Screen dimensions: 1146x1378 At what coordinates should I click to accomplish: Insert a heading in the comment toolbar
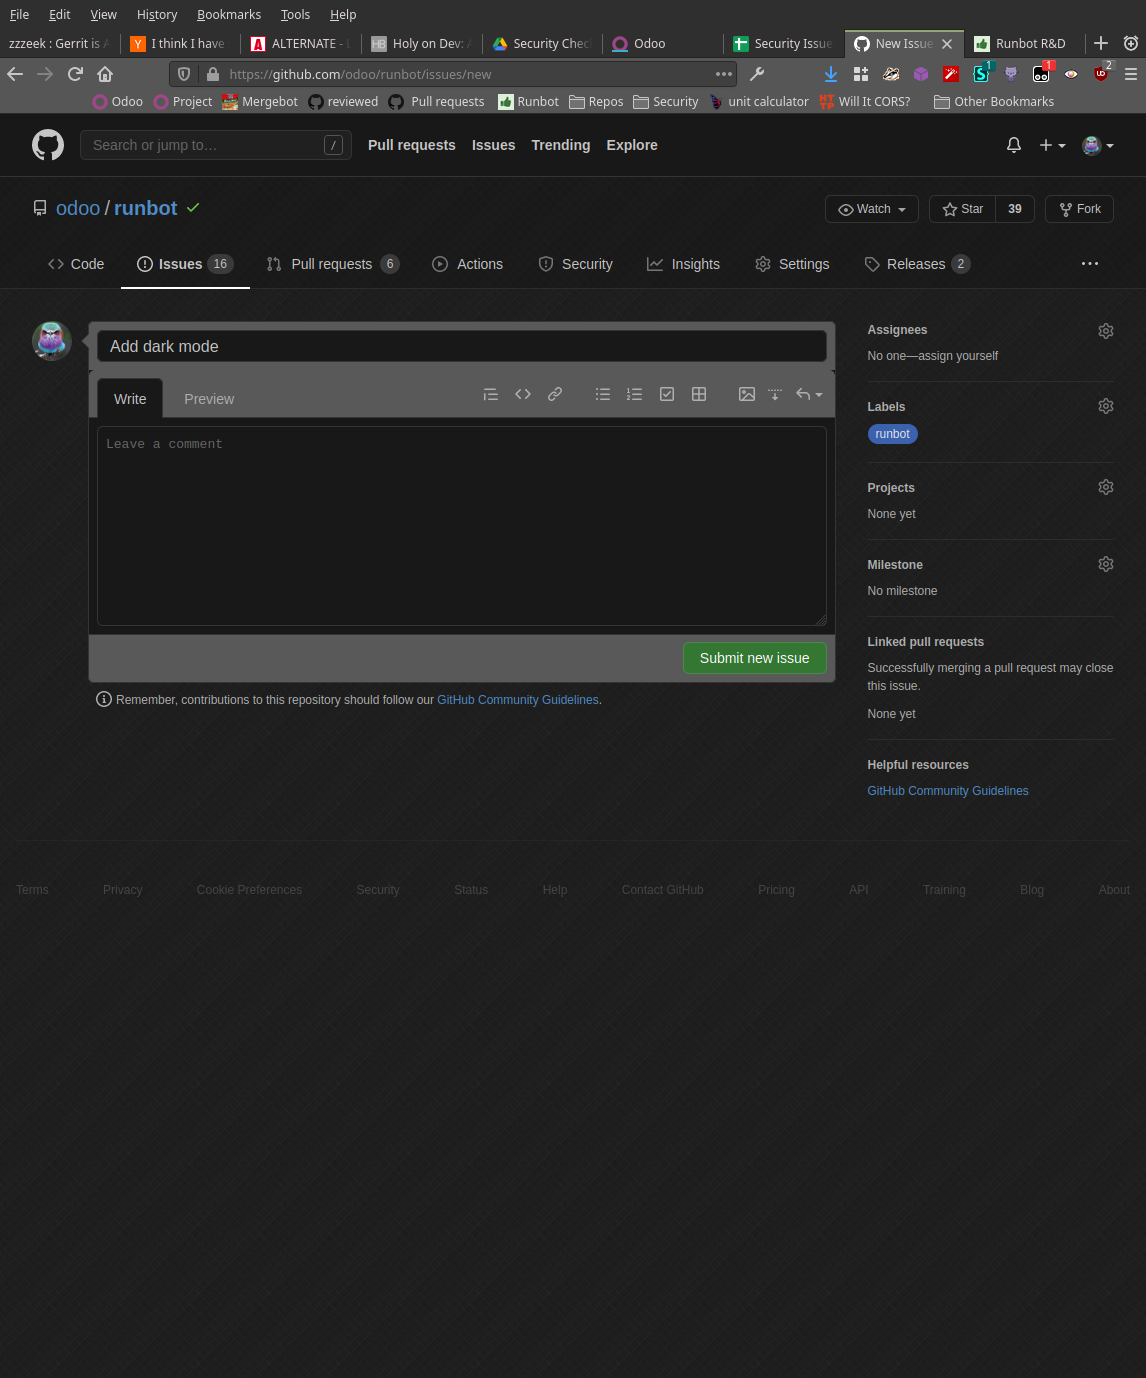pos(491,394)
